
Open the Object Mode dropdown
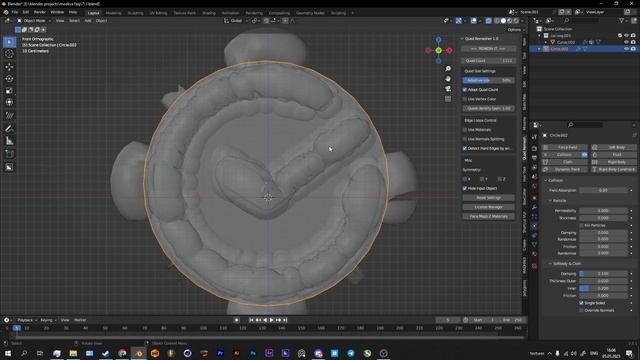[34, 20]
